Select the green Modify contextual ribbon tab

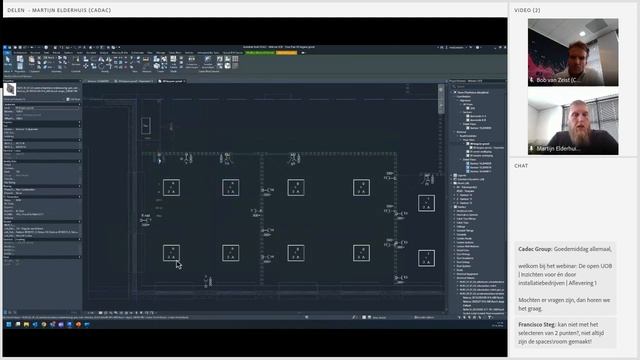coord(260,53)
